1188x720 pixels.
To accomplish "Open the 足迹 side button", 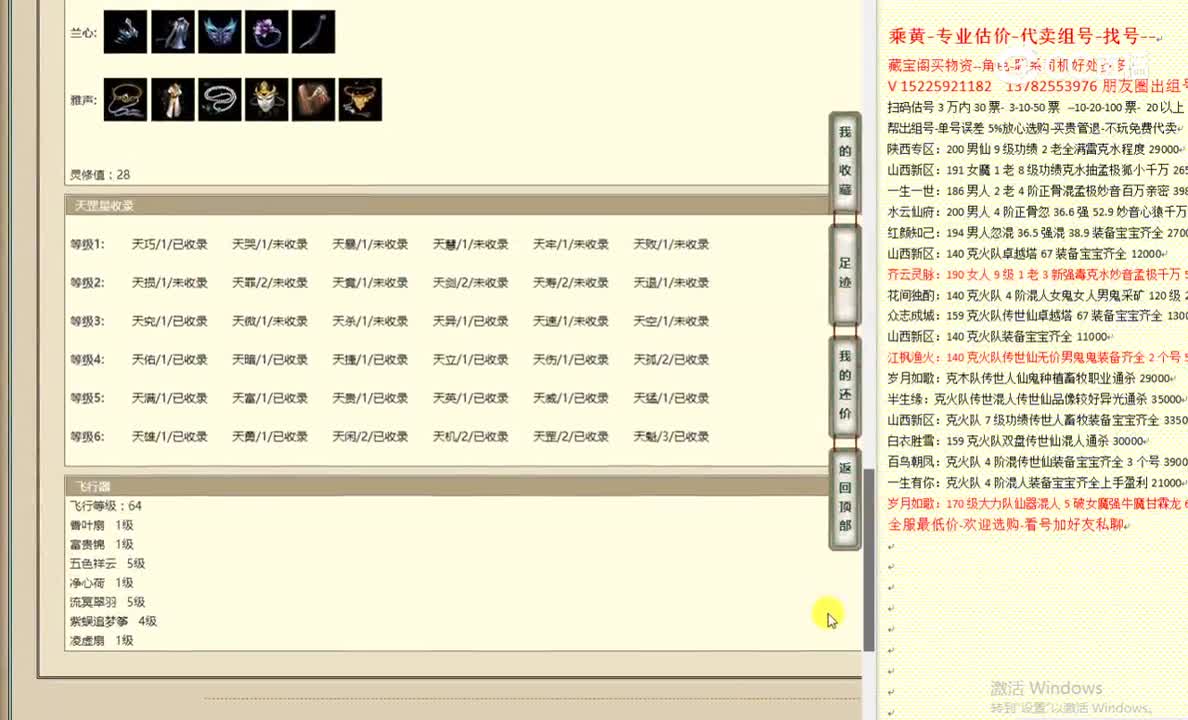I will (845, 273).
